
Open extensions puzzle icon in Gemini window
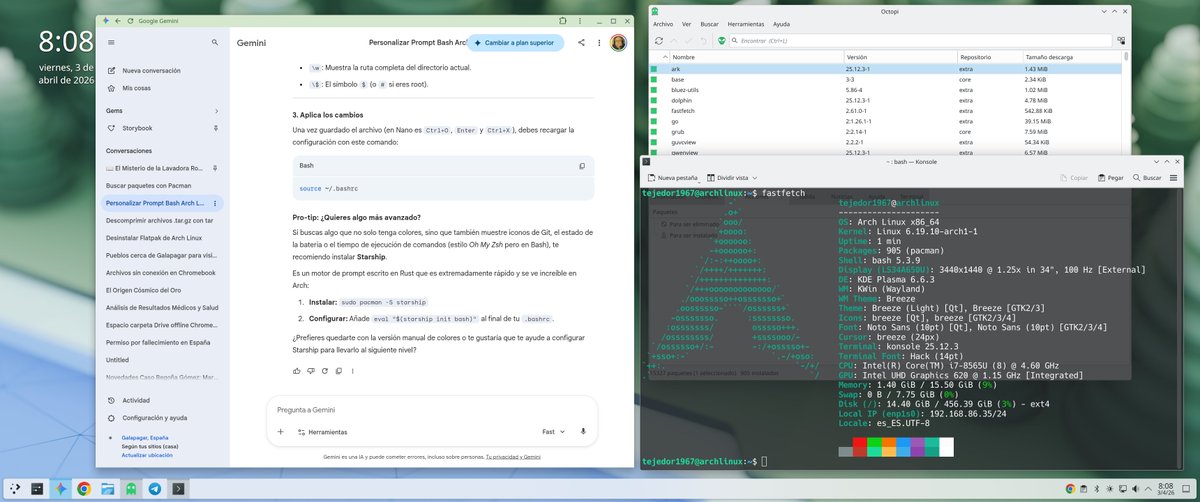[x=563, y=20]
